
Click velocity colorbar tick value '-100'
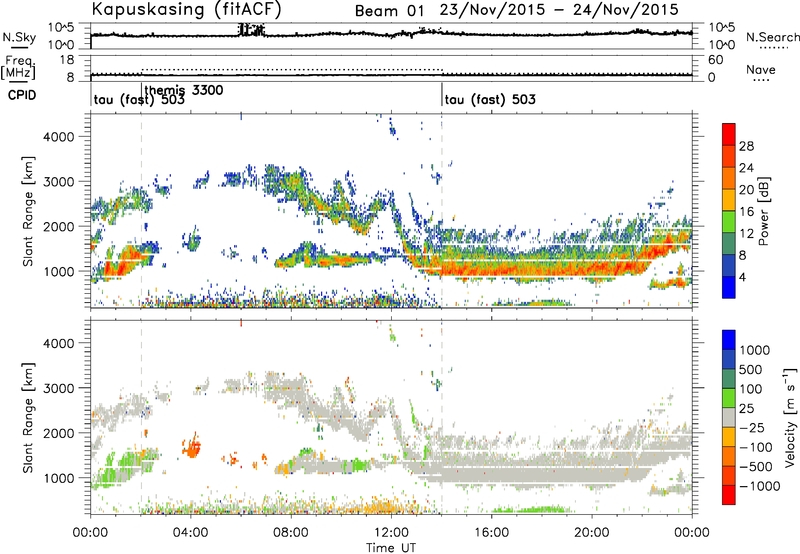point(755,447)
